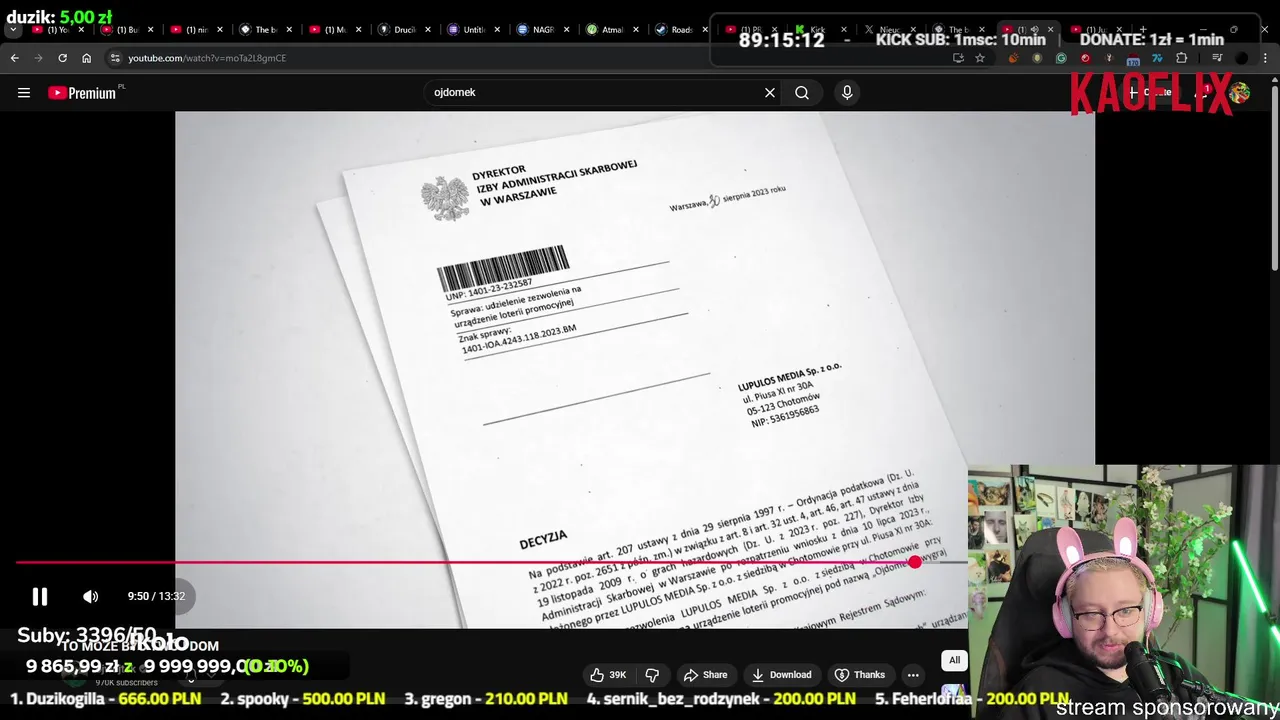The image size is (1280, 720).
Task: Open the browser profile avatar
Action: point(1241,58)
